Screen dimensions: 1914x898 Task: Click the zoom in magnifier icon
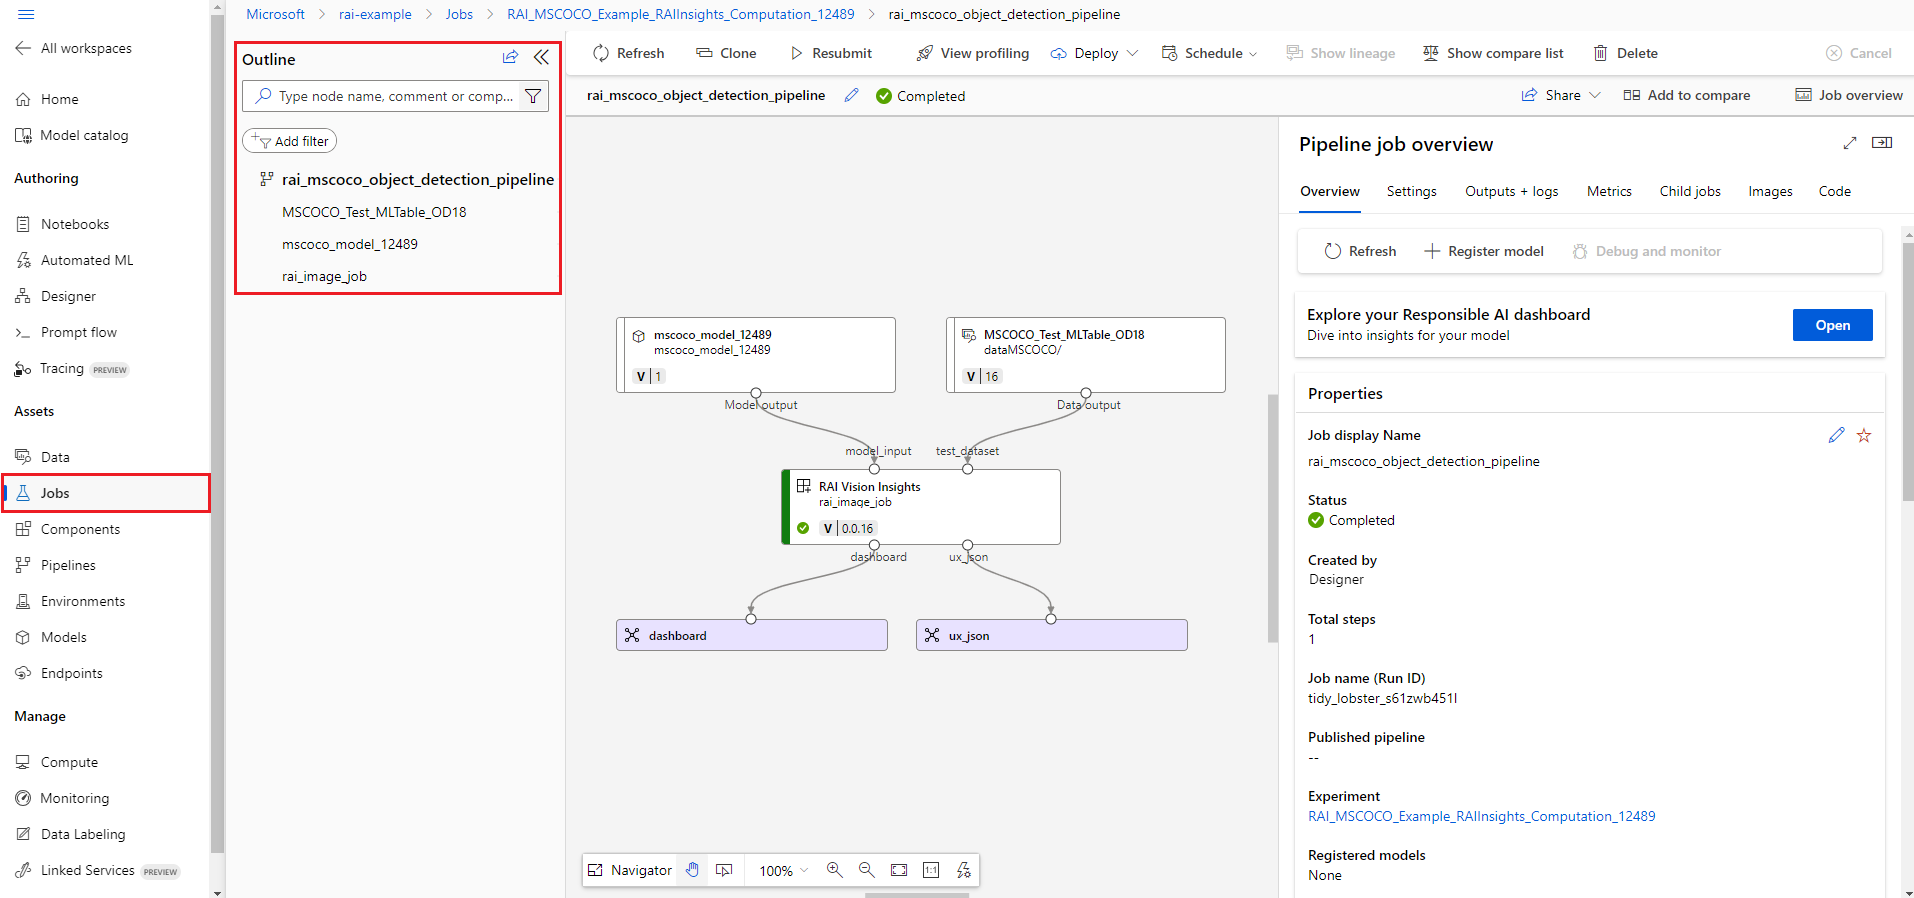tap(834, 870)
